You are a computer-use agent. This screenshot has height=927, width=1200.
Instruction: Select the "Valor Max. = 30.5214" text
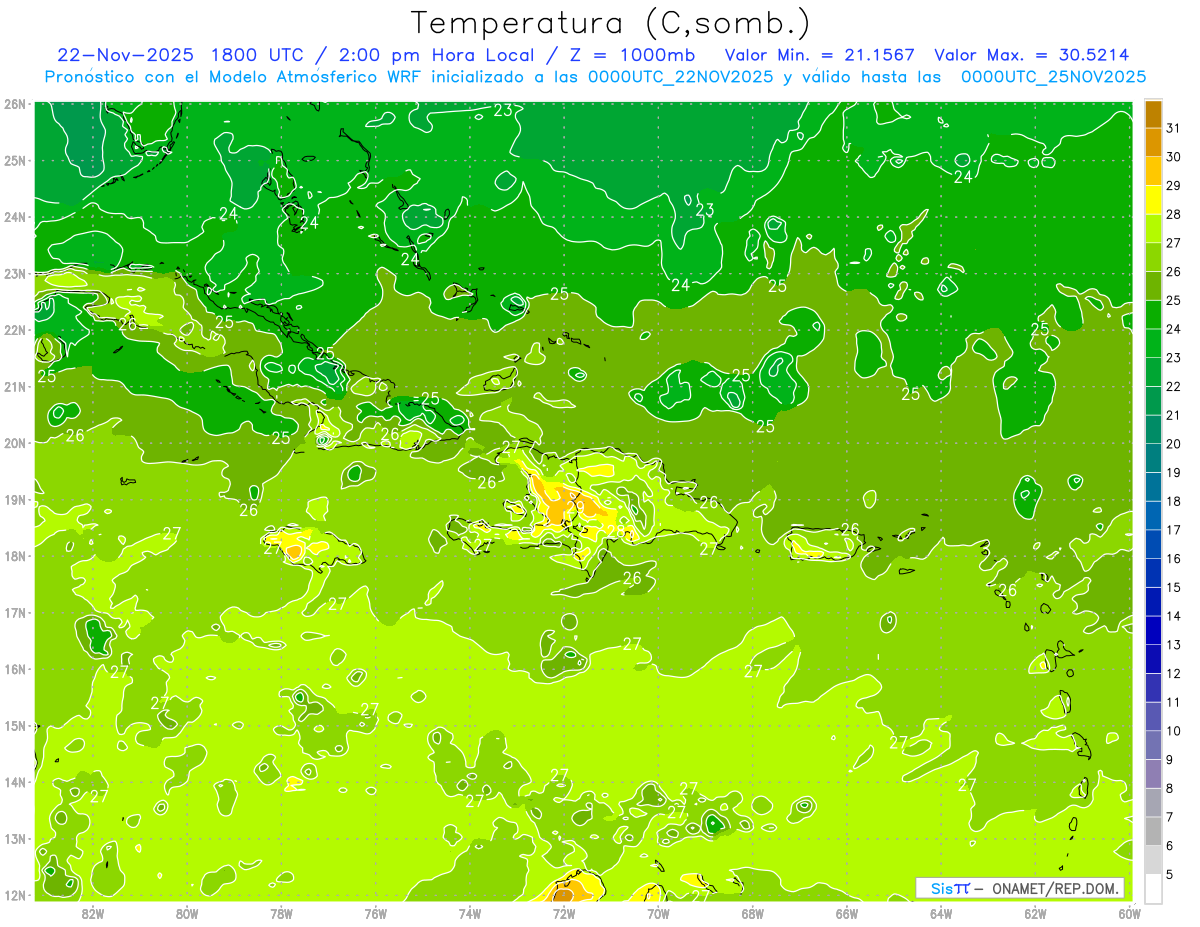point(1032,55)
